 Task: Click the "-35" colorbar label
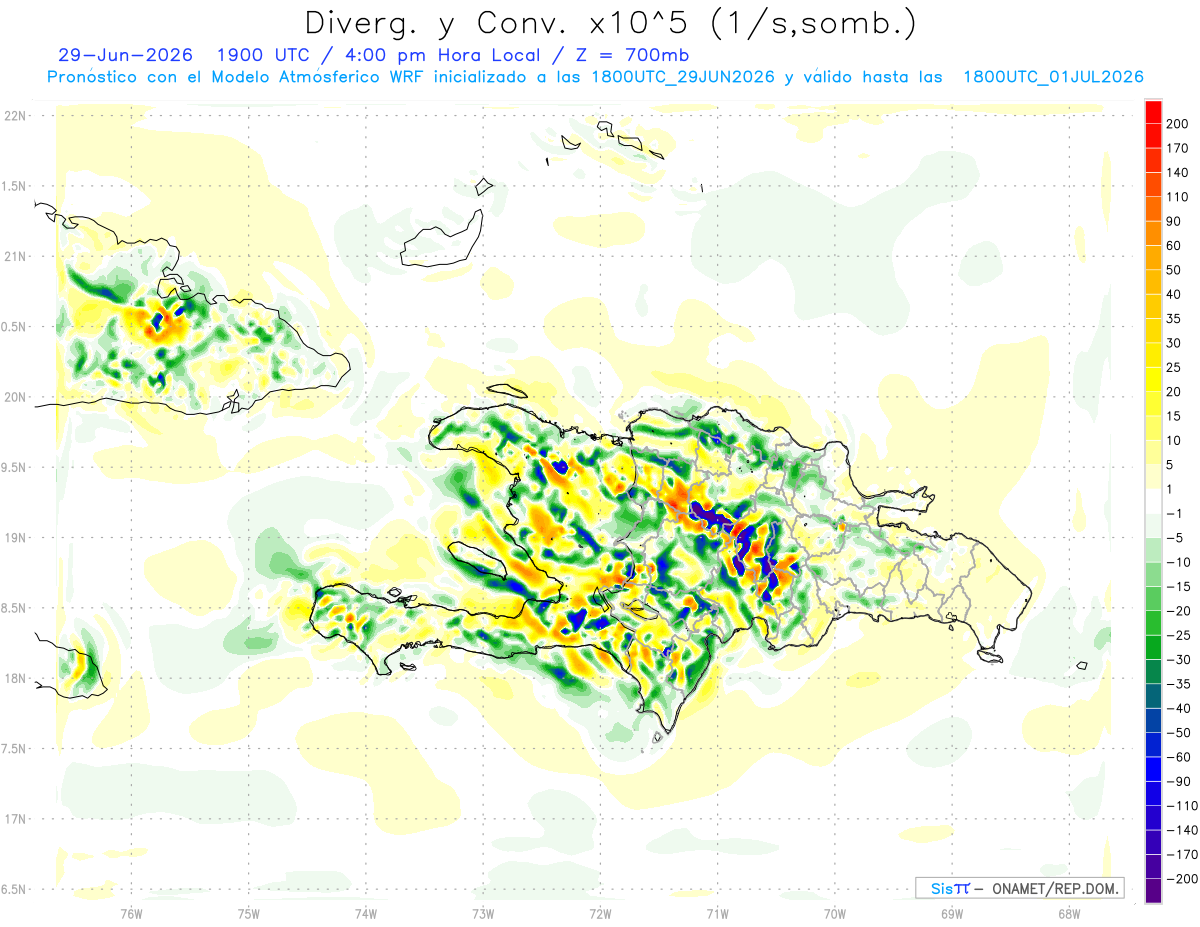point(1177,684)
